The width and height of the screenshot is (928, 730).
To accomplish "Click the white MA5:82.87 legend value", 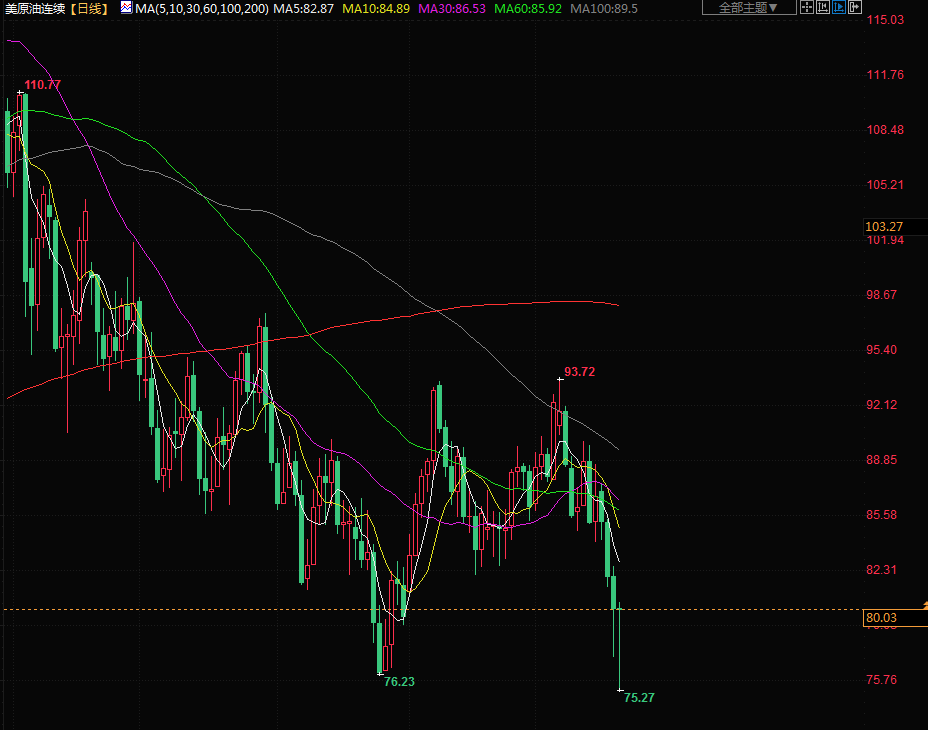I will coord(304,8).
